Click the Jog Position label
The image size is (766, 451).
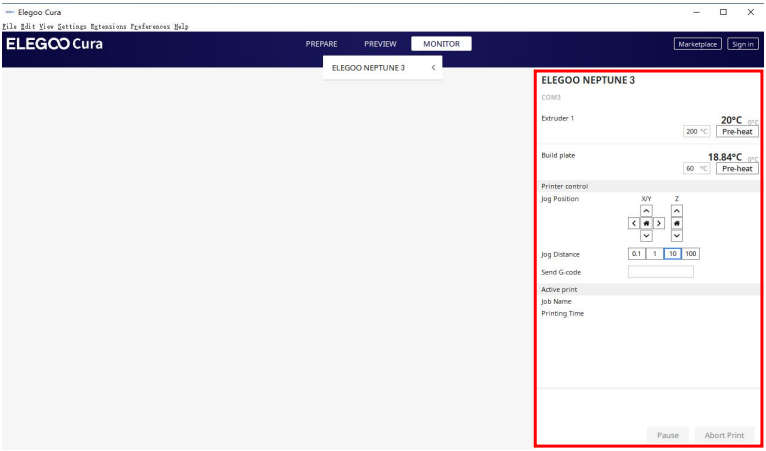point(560,199)
